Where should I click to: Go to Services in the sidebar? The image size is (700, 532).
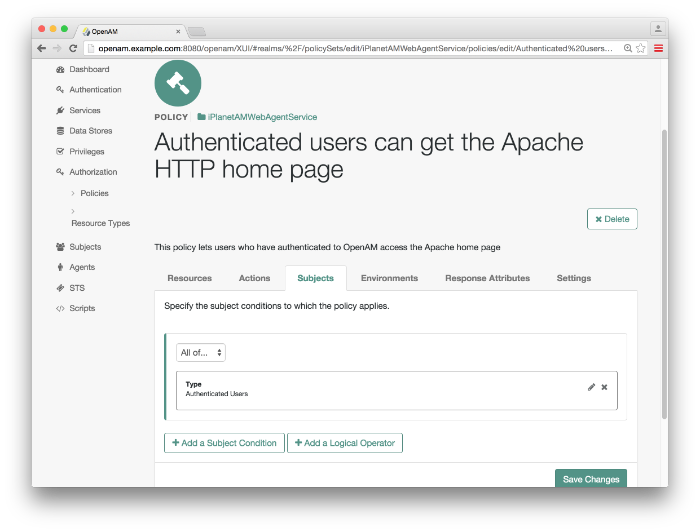pos(85,110)
